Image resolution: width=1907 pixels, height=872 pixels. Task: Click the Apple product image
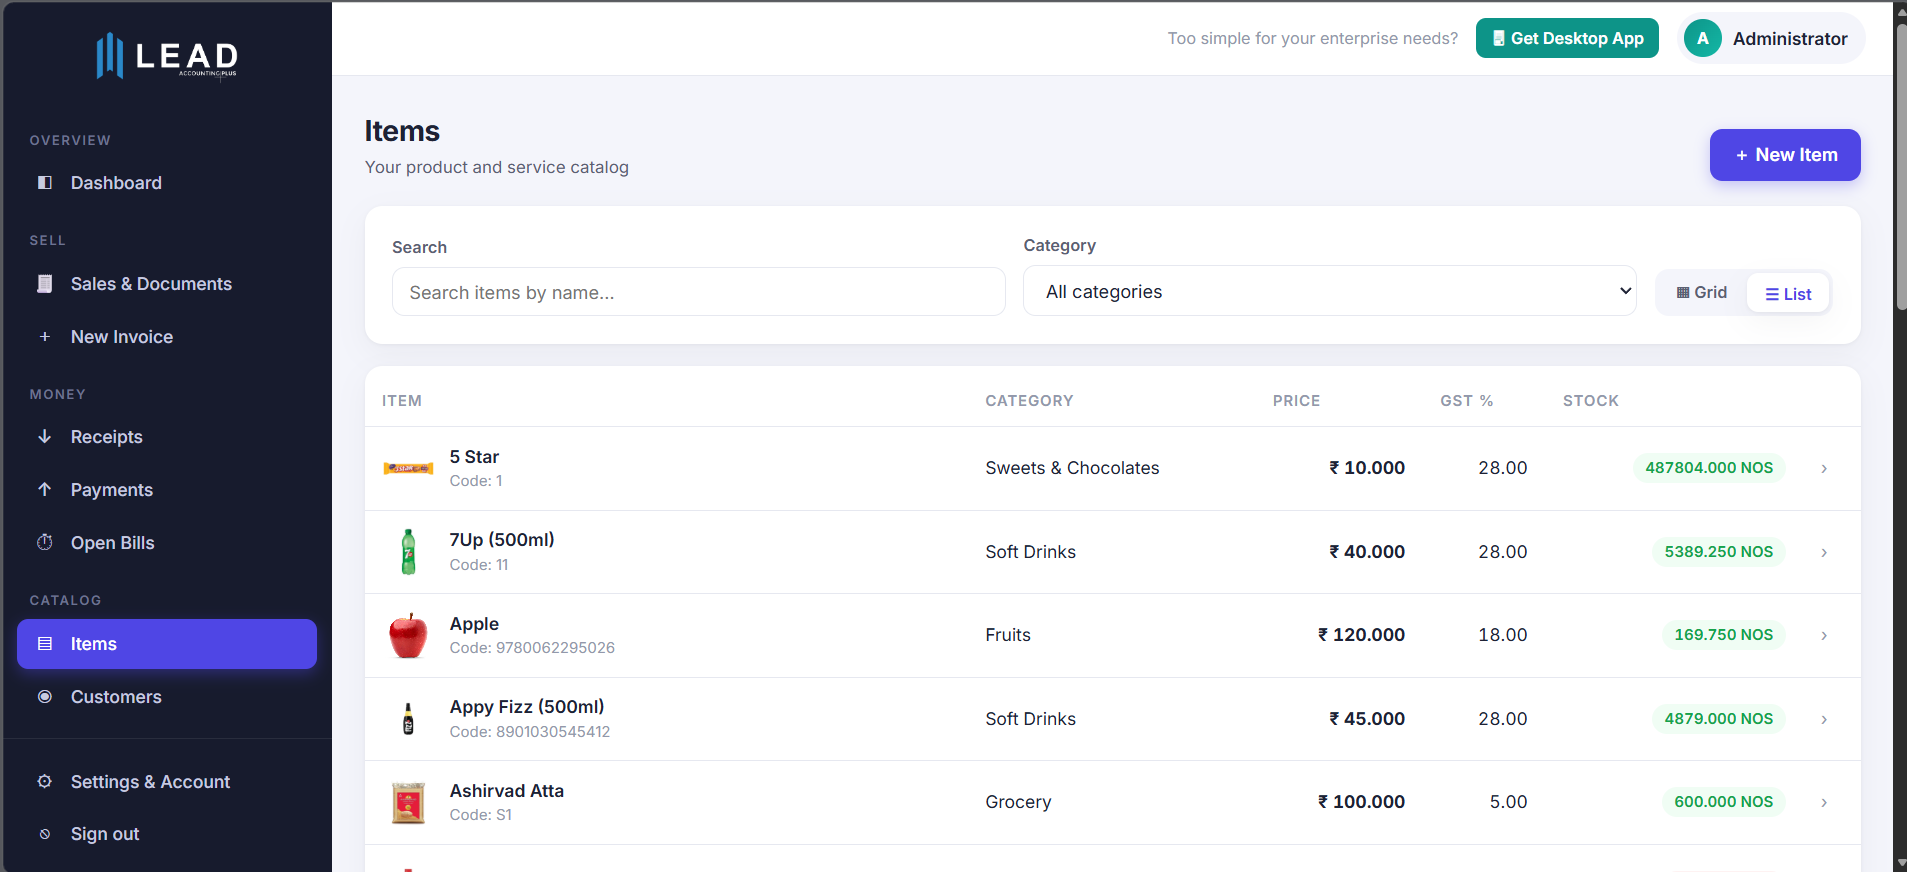(408, 635)
